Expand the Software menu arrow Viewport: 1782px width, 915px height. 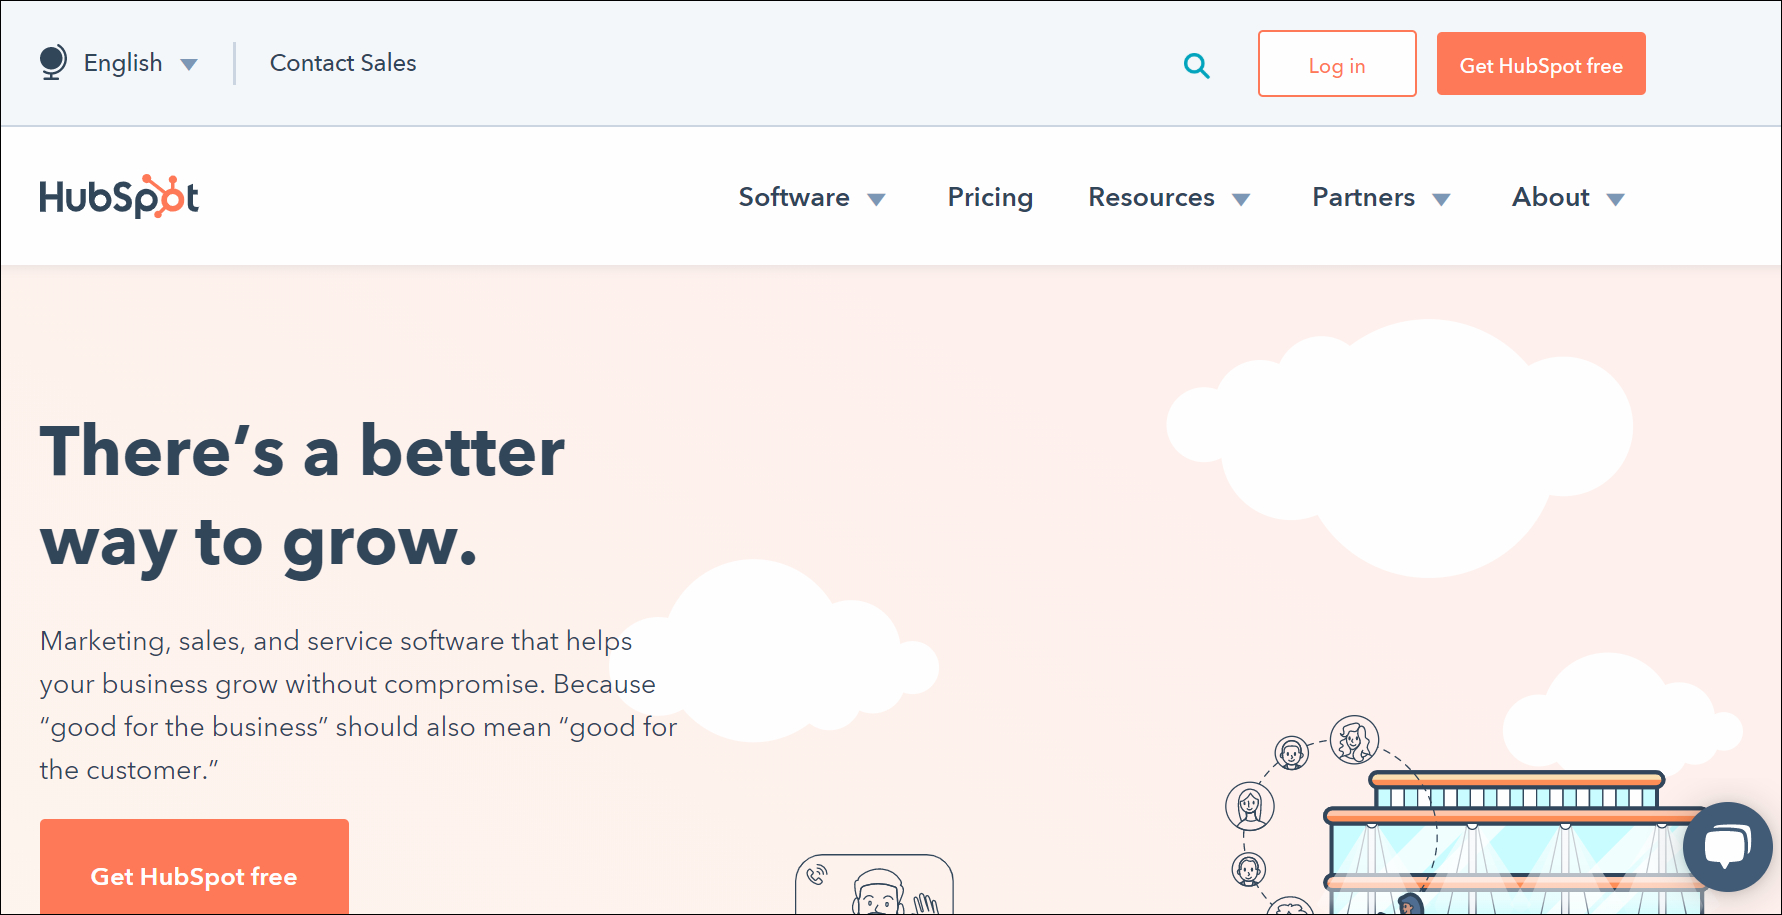(876, 199)
